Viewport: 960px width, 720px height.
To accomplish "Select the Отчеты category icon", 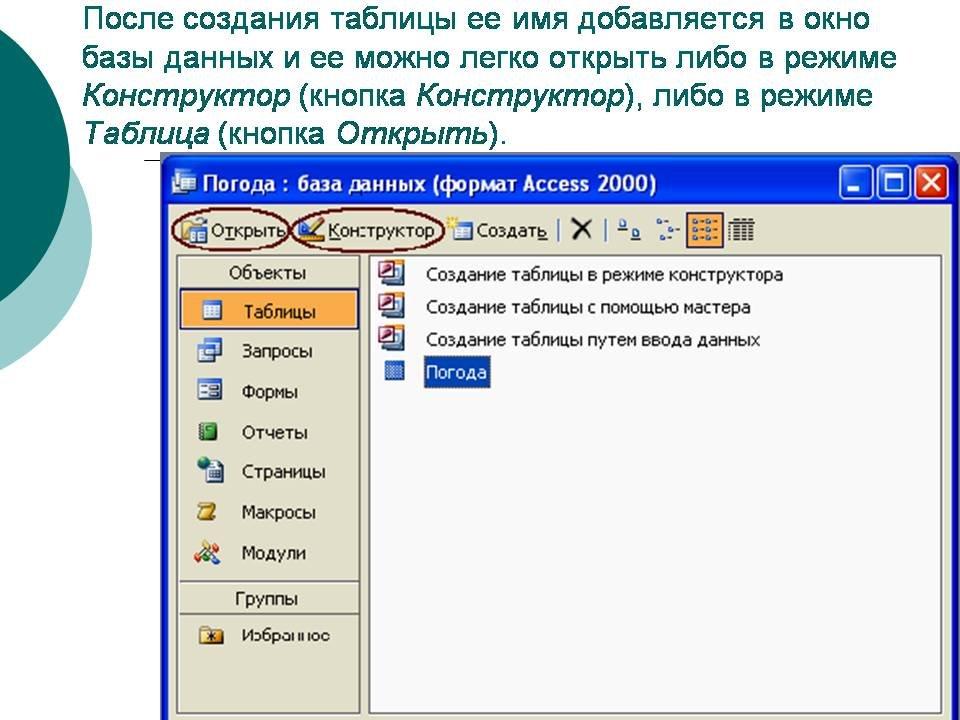I will click(x=210, y=432).
